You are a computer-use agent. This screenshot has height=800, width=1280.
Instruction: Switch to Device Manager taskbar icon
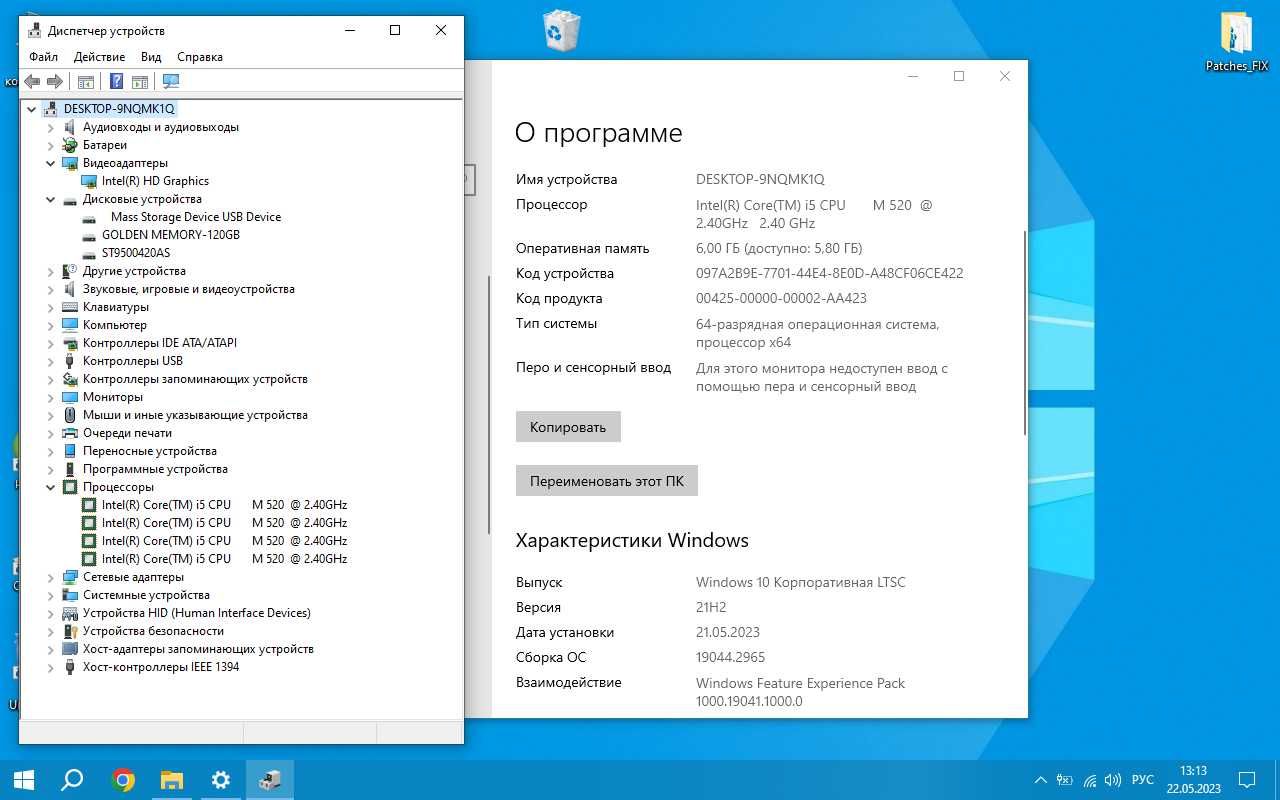269,780
